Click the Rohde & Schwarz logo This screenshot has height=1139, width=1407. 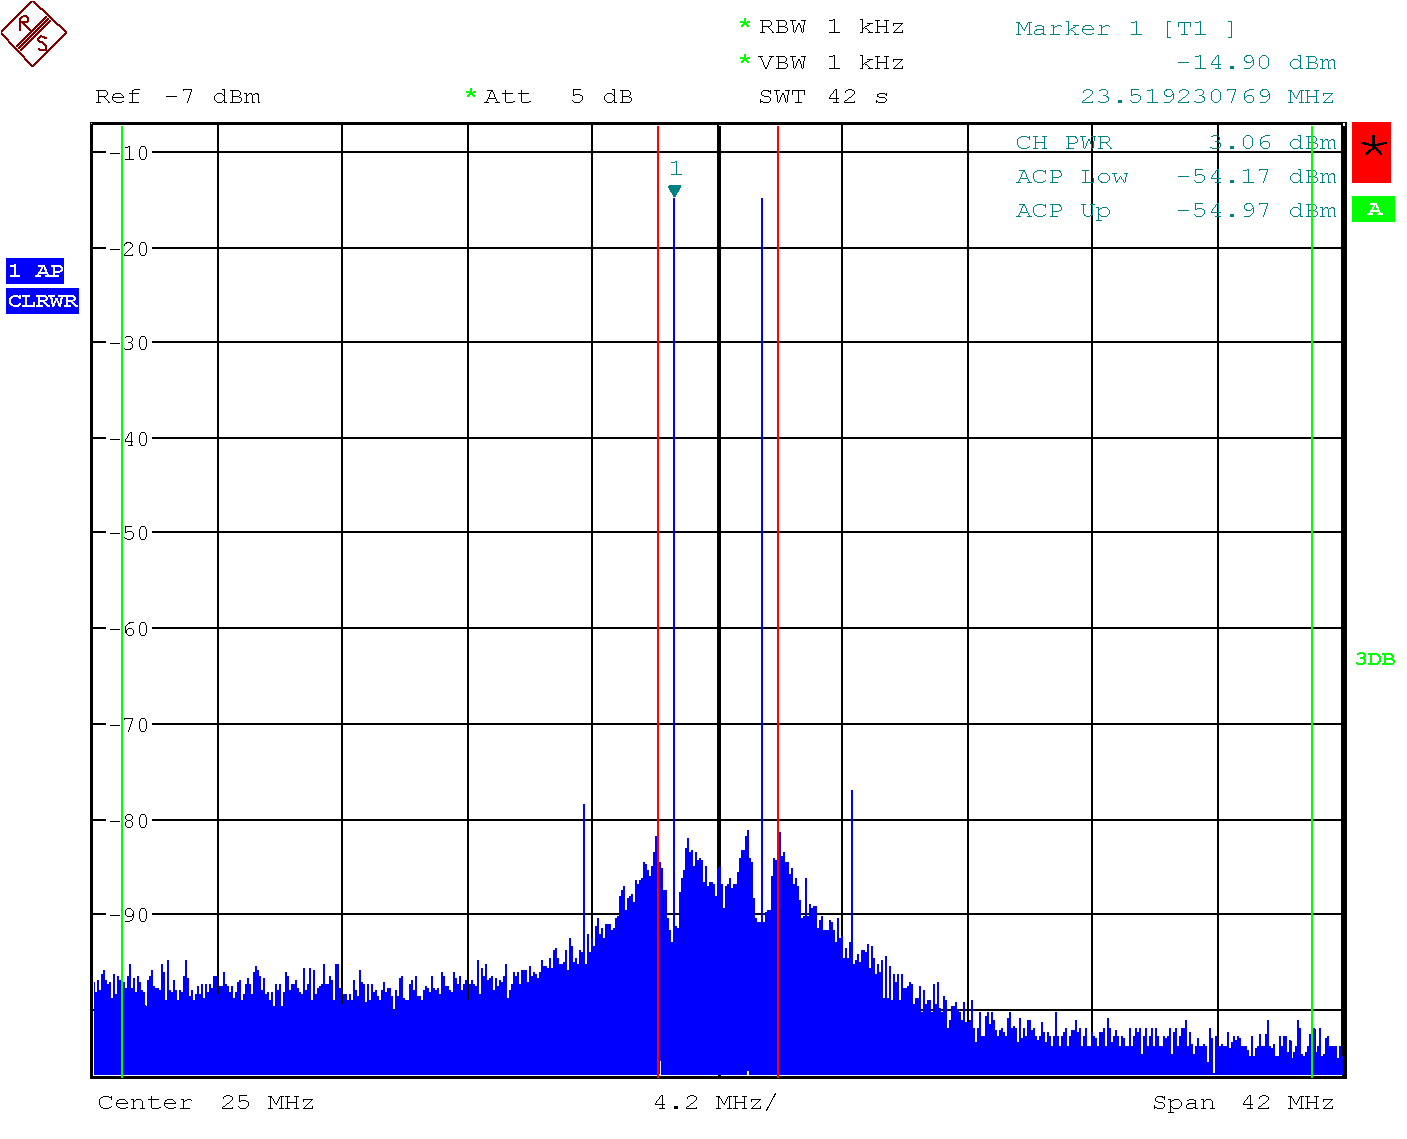click(x=34, y=34)
